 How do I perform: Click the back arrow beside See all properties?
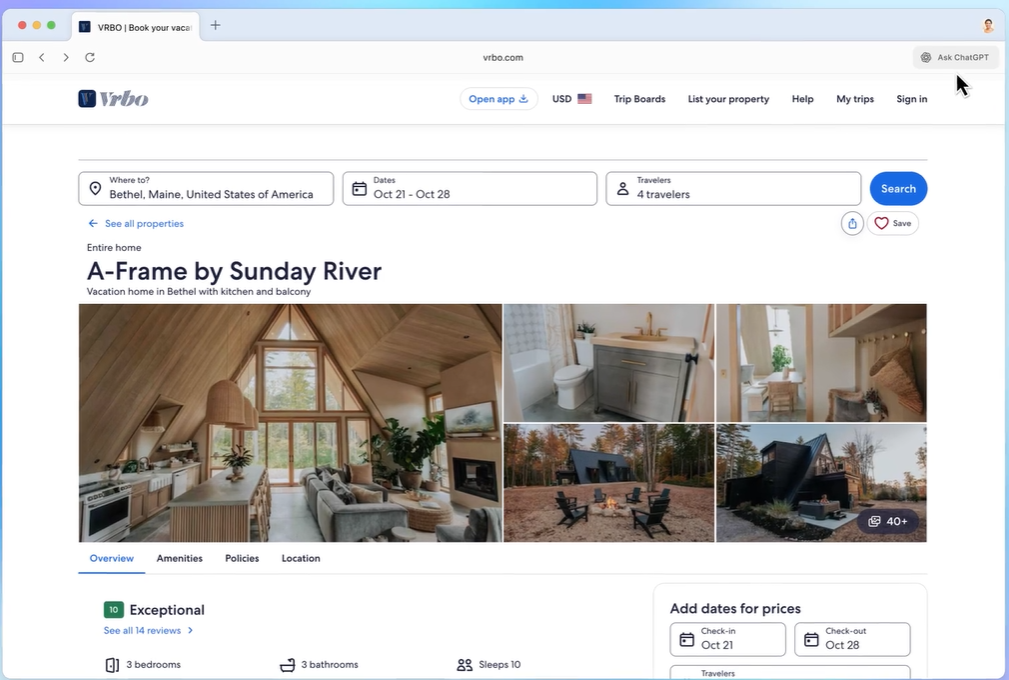93,223
